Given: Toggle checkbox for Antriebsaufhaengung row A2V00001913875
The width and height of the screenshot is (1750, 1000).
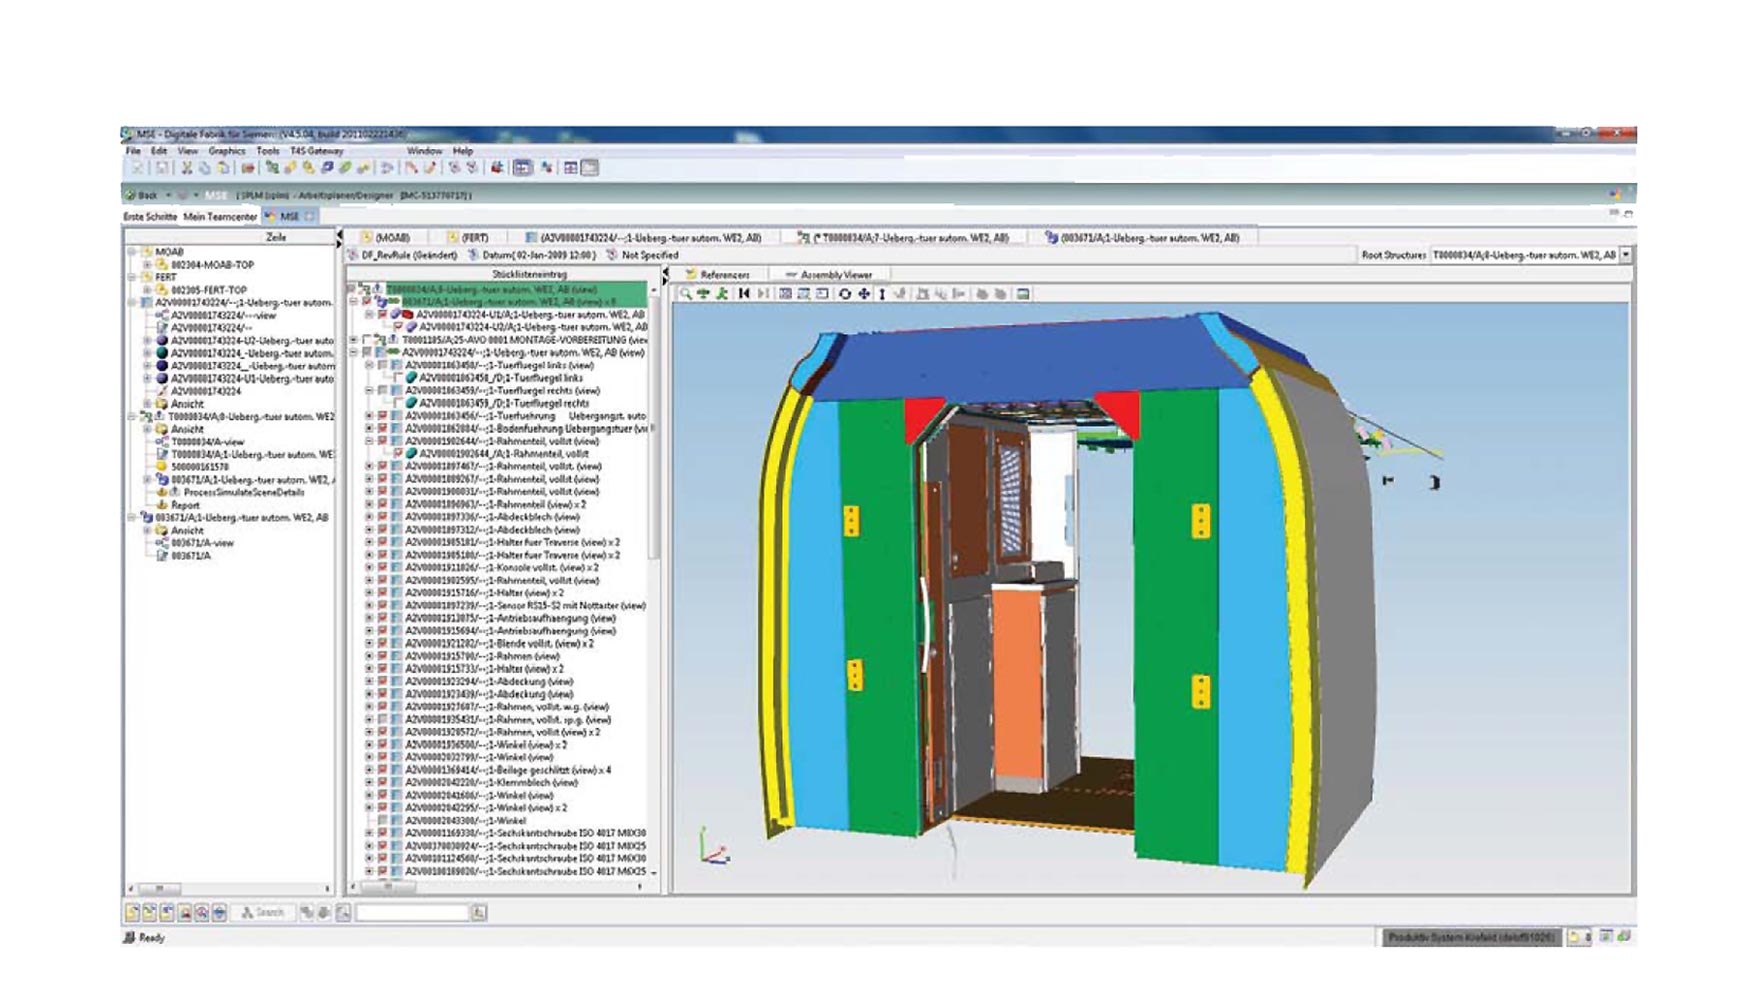Looking at the screenshot, I should [x=383, y=619].
